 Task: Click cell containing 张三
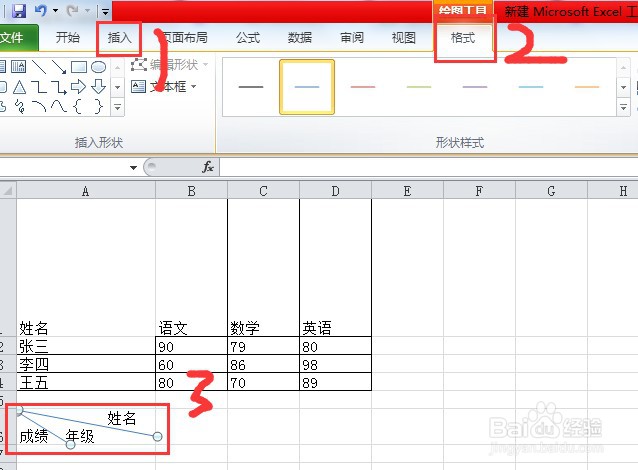86,345
